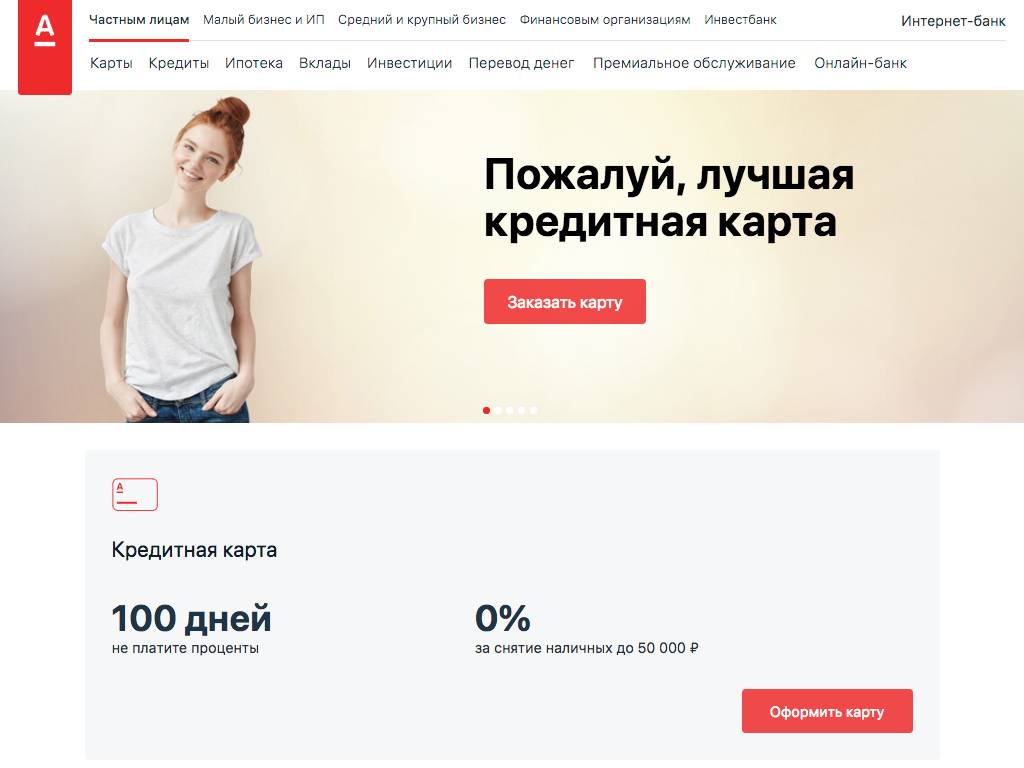Click the credit card outline icon

[135, 494]
